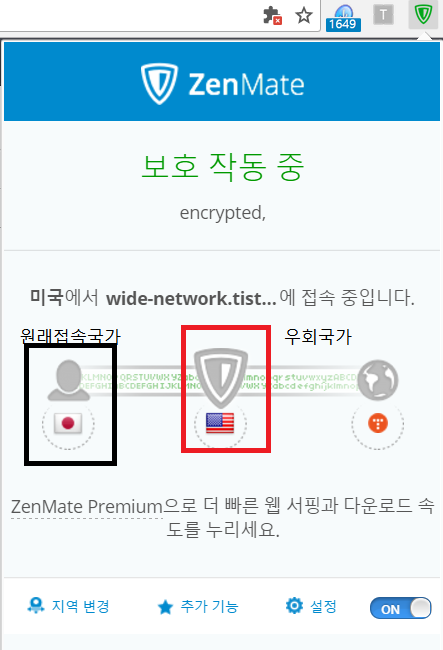Click the wide-network.tist... site name
This screenshot has height=650, width=443.
click(x=191, y=298)
